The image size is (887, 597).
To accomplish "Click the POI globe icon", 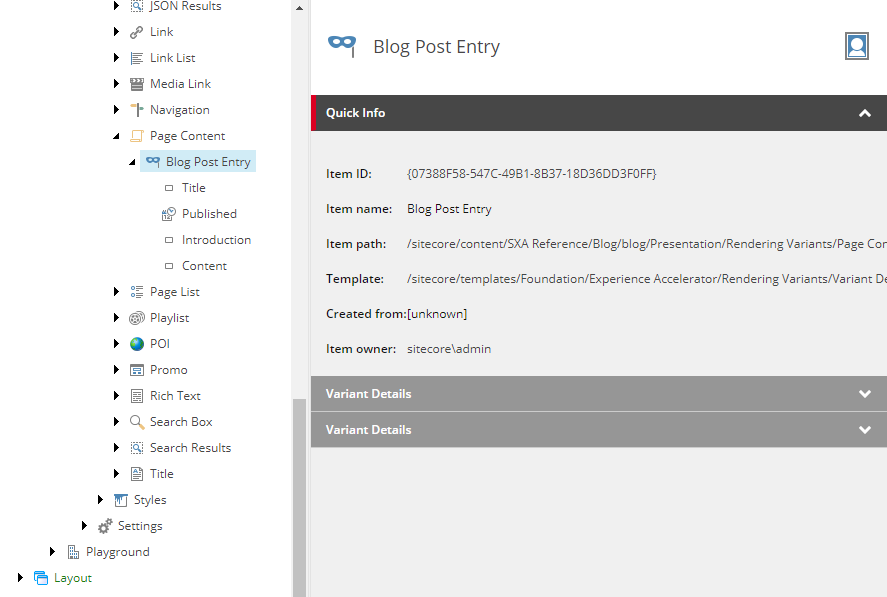I will (136, 344).
